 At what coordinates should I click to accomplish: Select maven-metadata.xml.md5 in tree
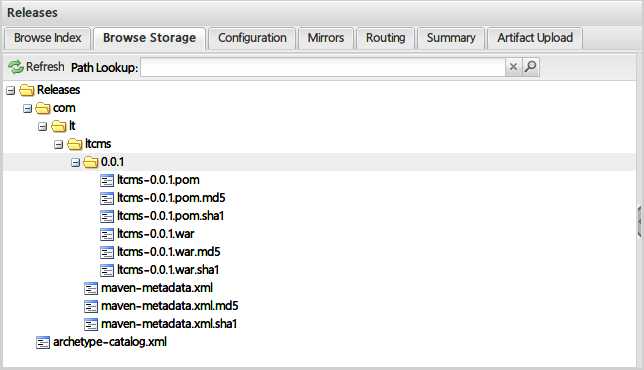[169, 306]
